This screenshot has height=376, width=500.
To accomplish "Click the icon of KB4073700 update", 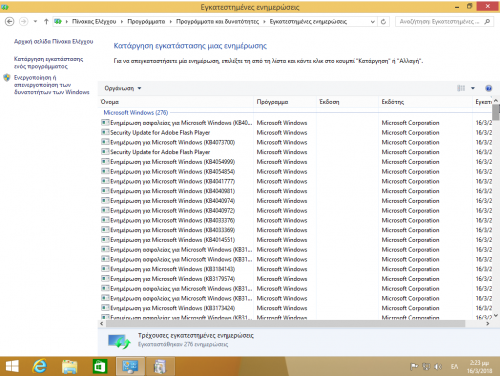I will (x=105, y=142).
